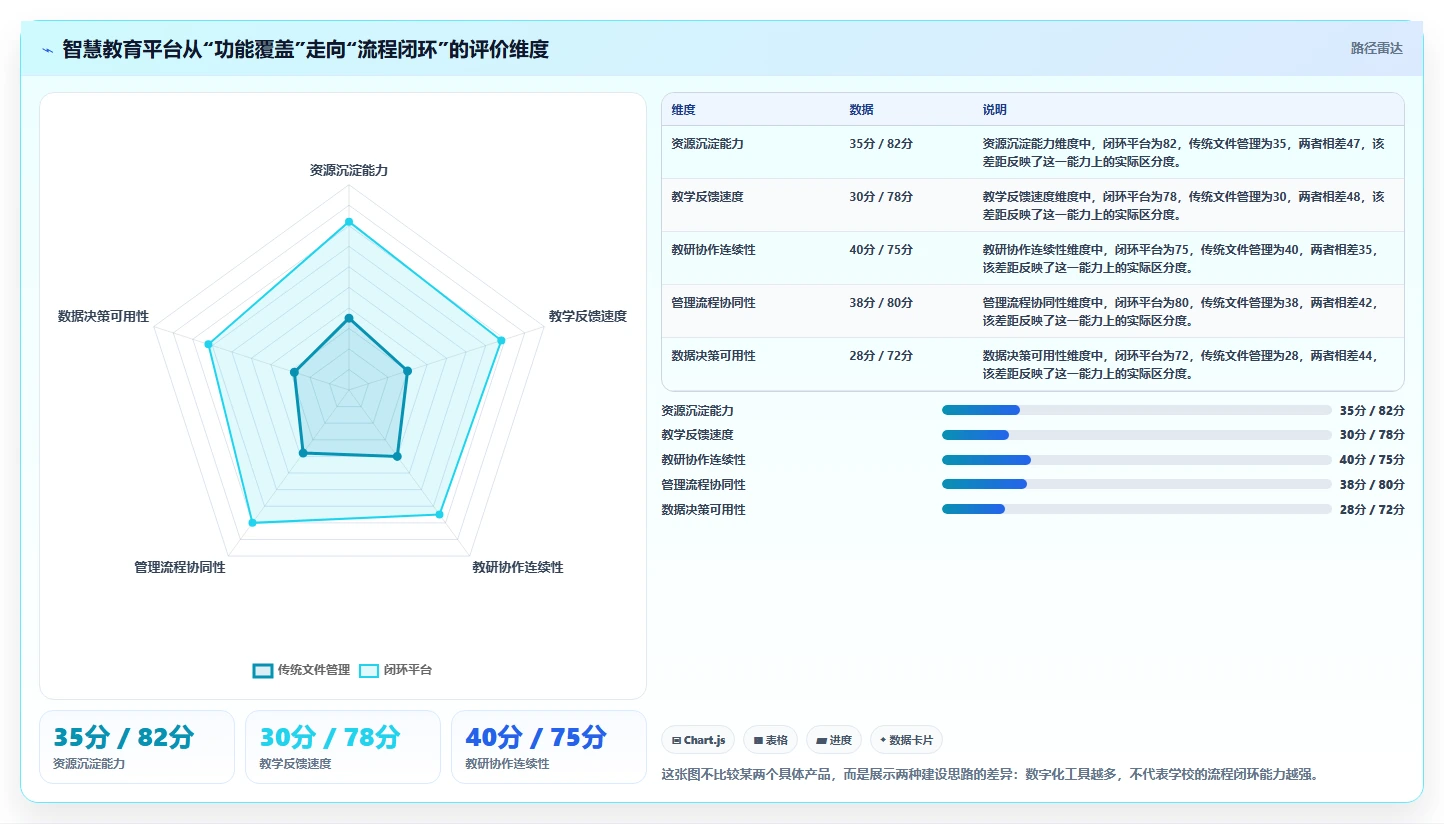
Task: Click the 38分 / 80分 value in the table
Action: tap(881, 303)
